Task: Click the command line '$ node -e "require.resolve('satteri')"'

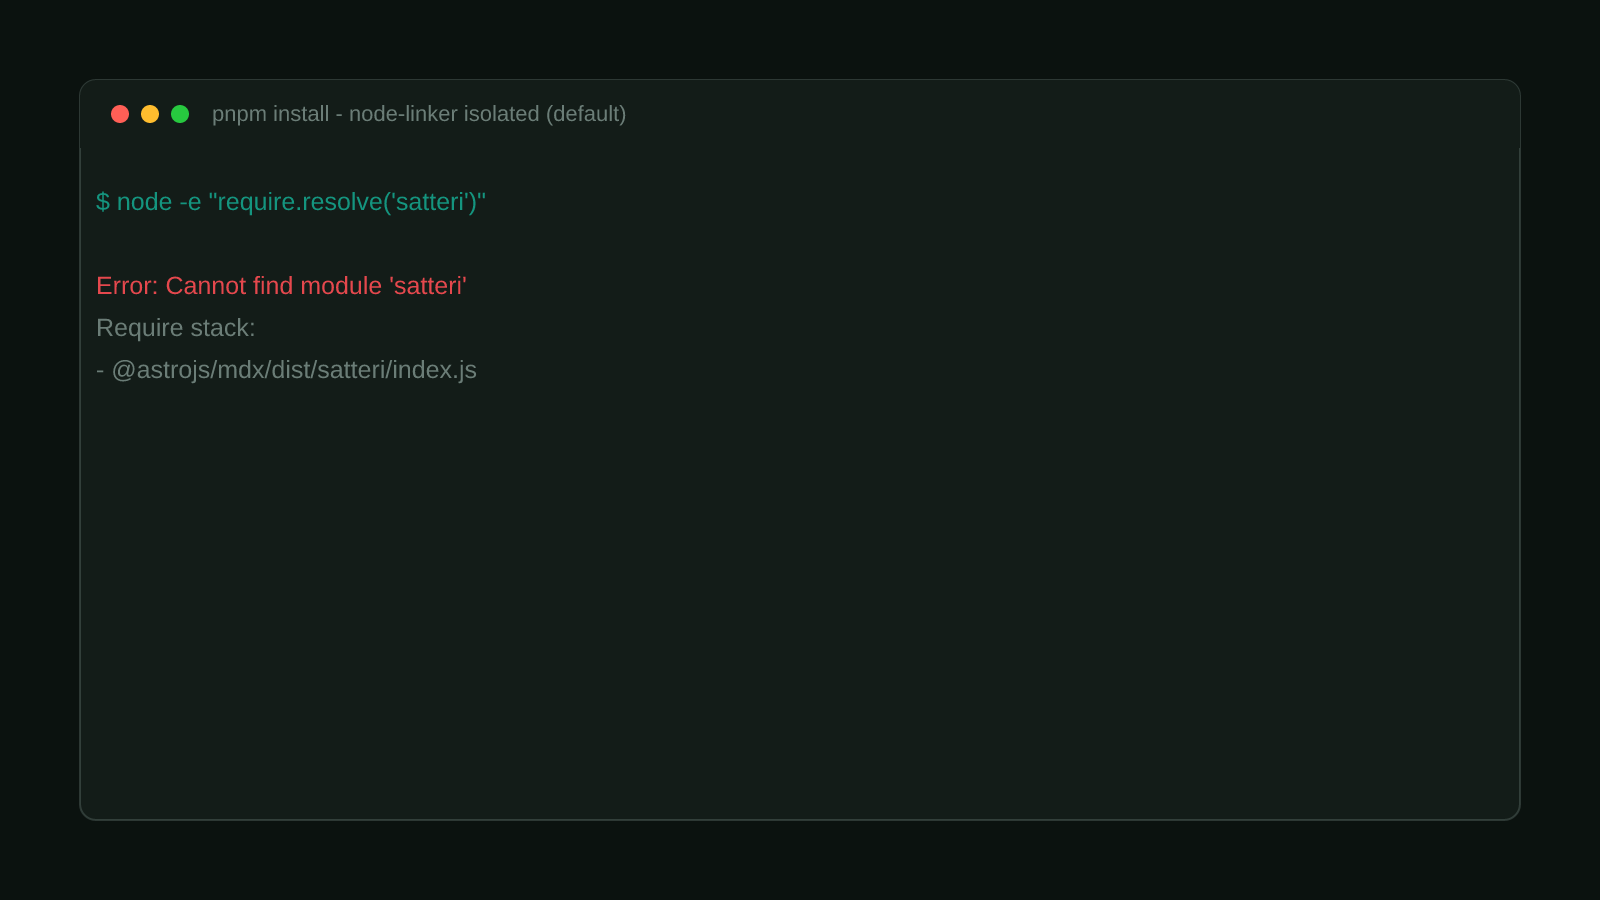Action: coord(291,202)
